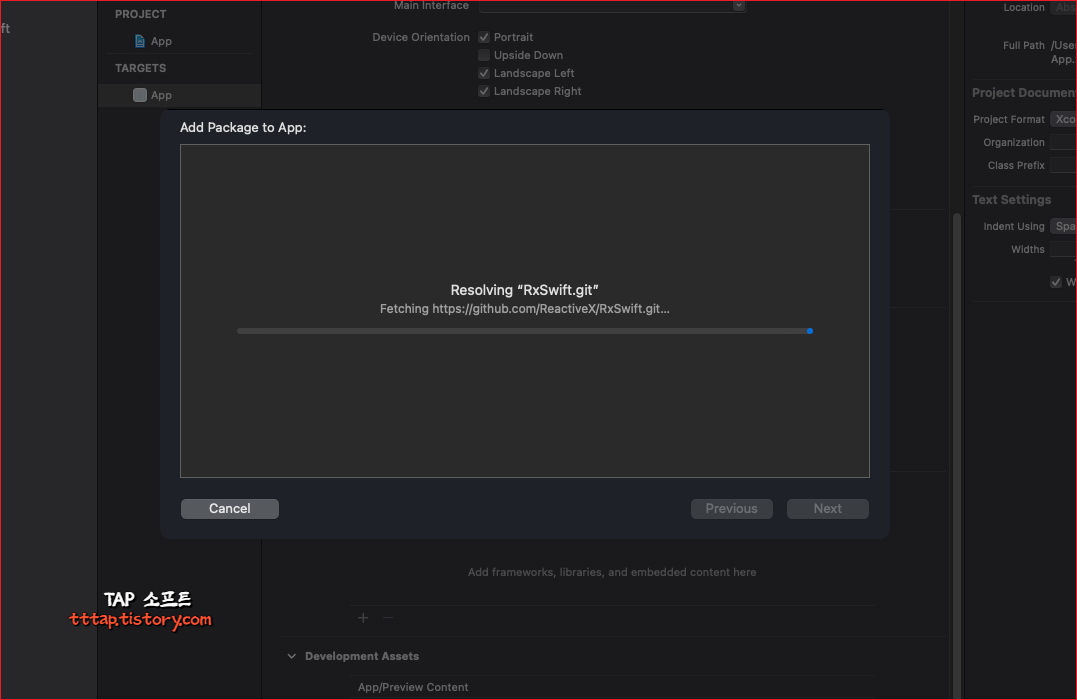
Task: Click the Full Path label in inspector
Action: [1023, 45]
